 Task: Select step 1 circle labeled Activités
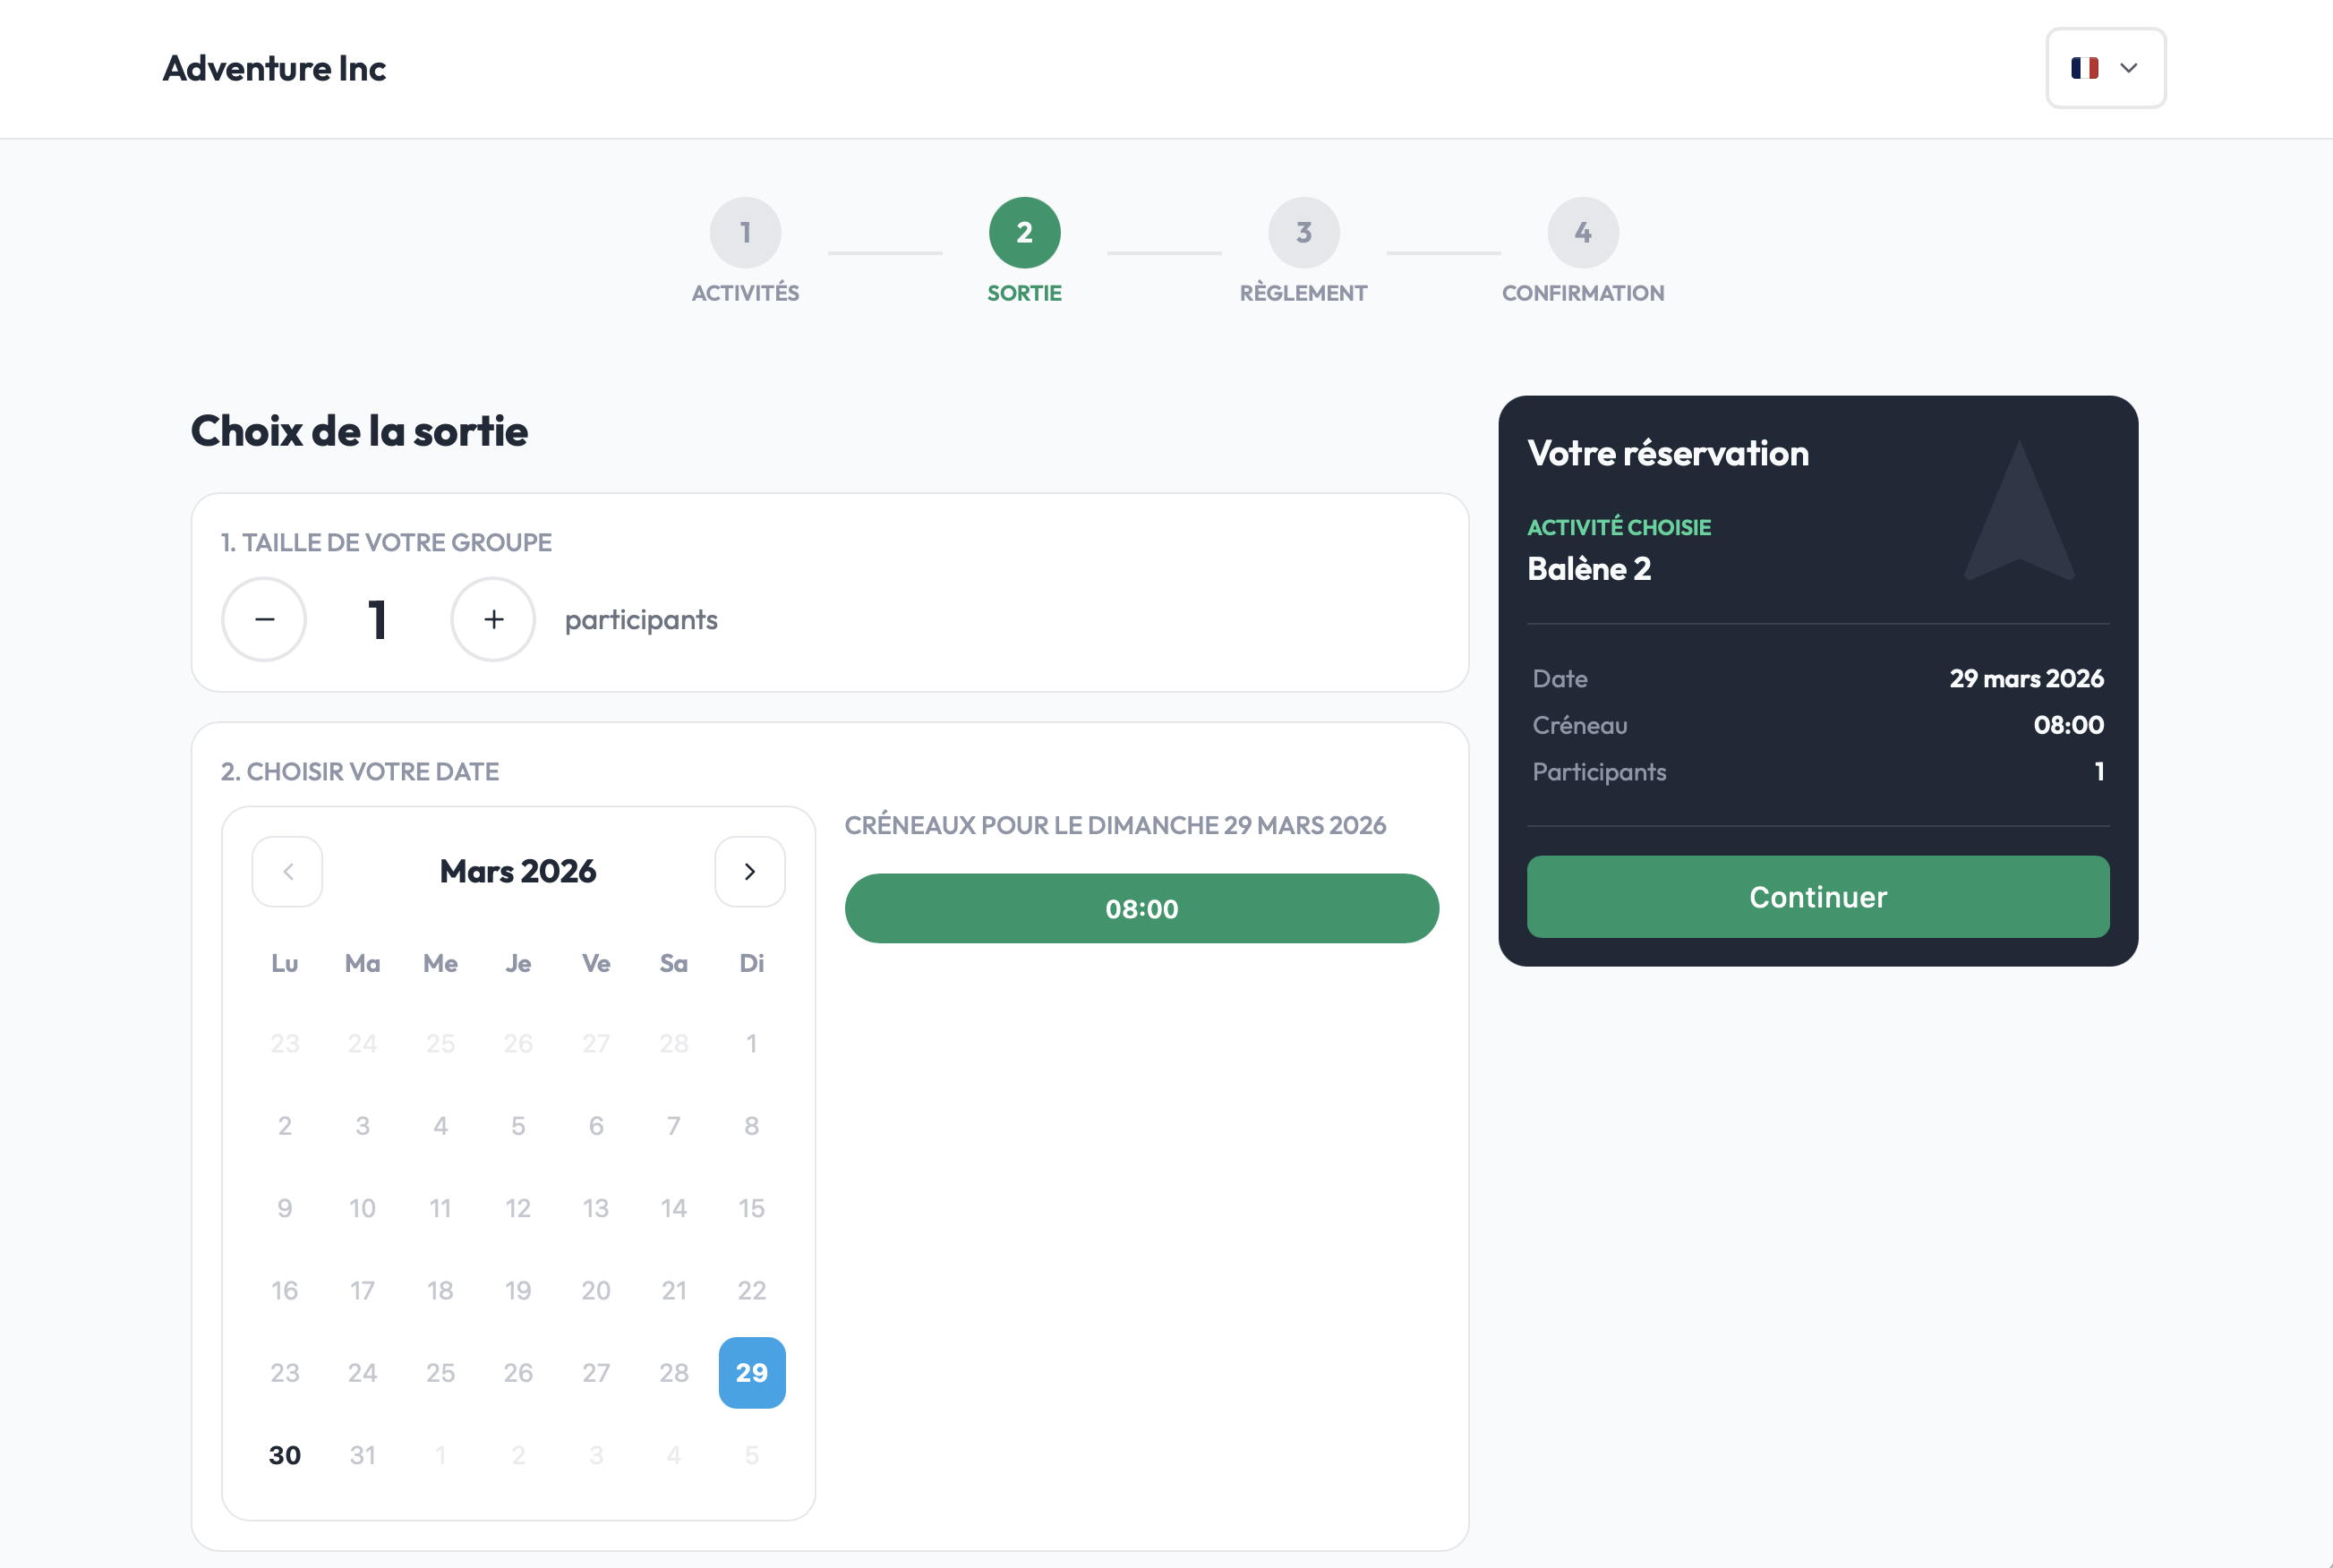point(744,231)
